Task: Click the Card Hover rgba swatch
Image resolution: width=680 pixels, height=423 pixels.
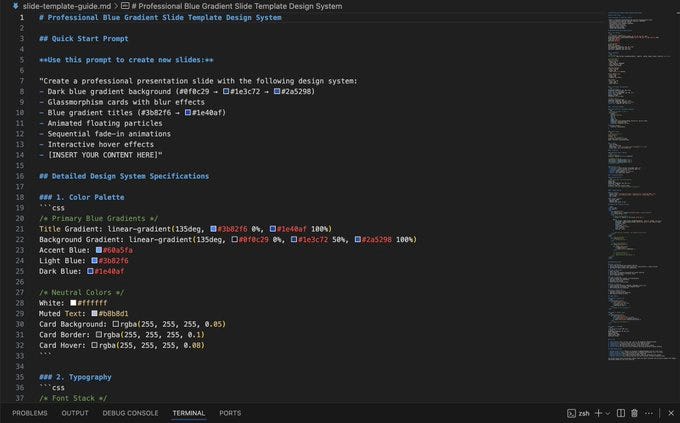Action: pyautogui.click(x=95, y=345)
